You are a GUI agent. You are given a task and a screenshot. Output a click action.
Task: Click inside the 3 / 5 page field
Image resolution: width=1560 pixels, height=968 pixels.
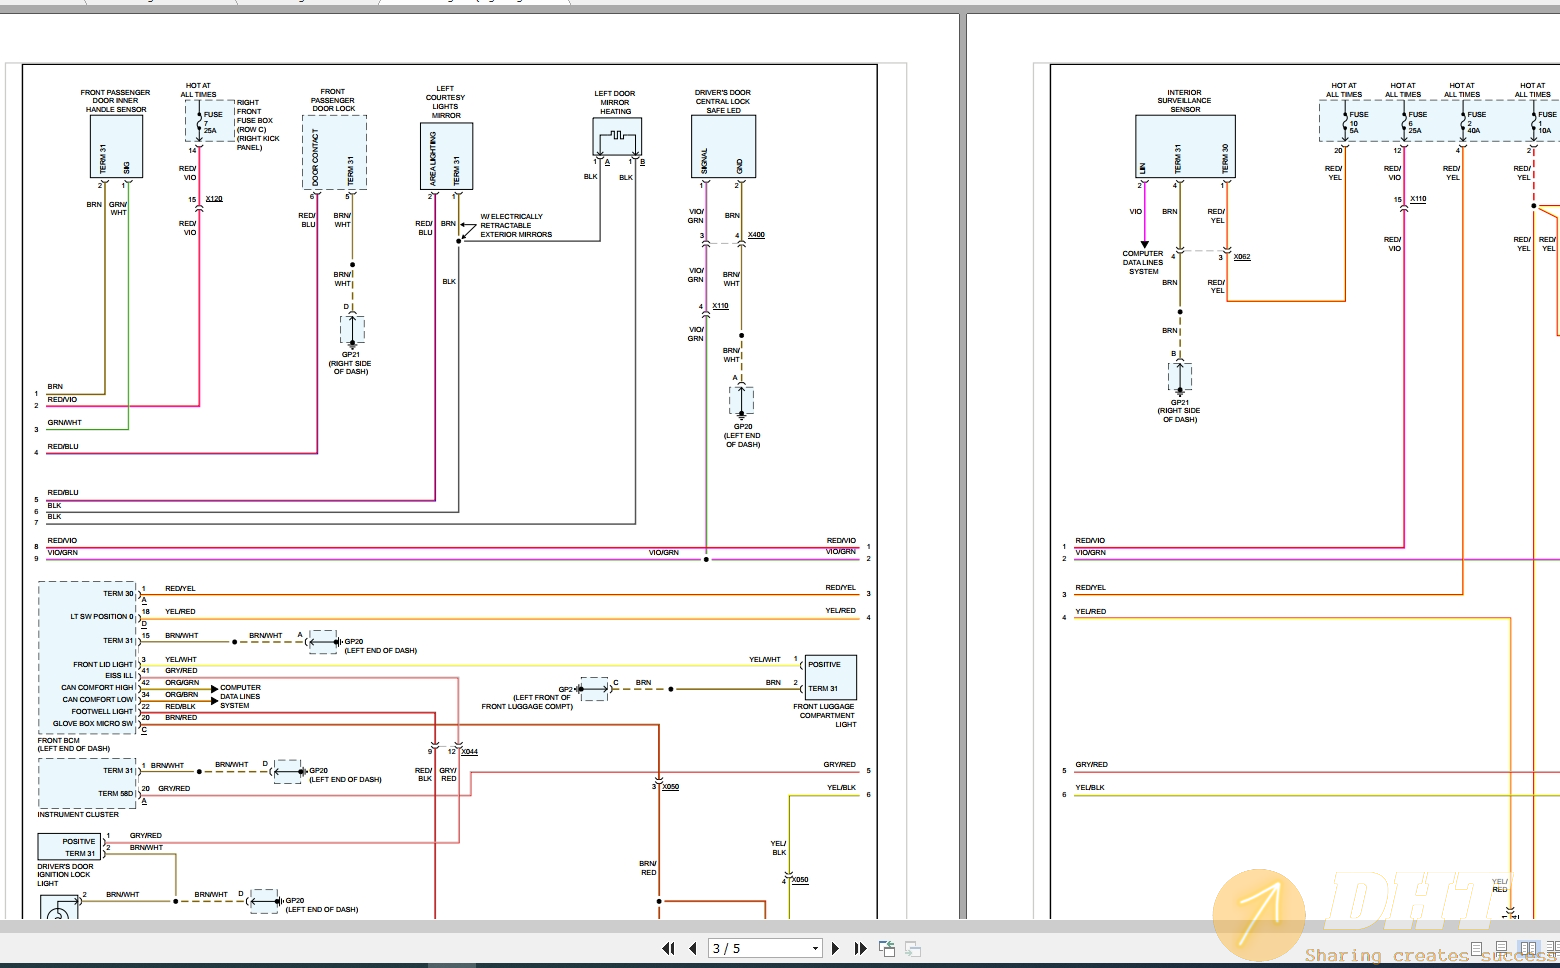[758, 948]
